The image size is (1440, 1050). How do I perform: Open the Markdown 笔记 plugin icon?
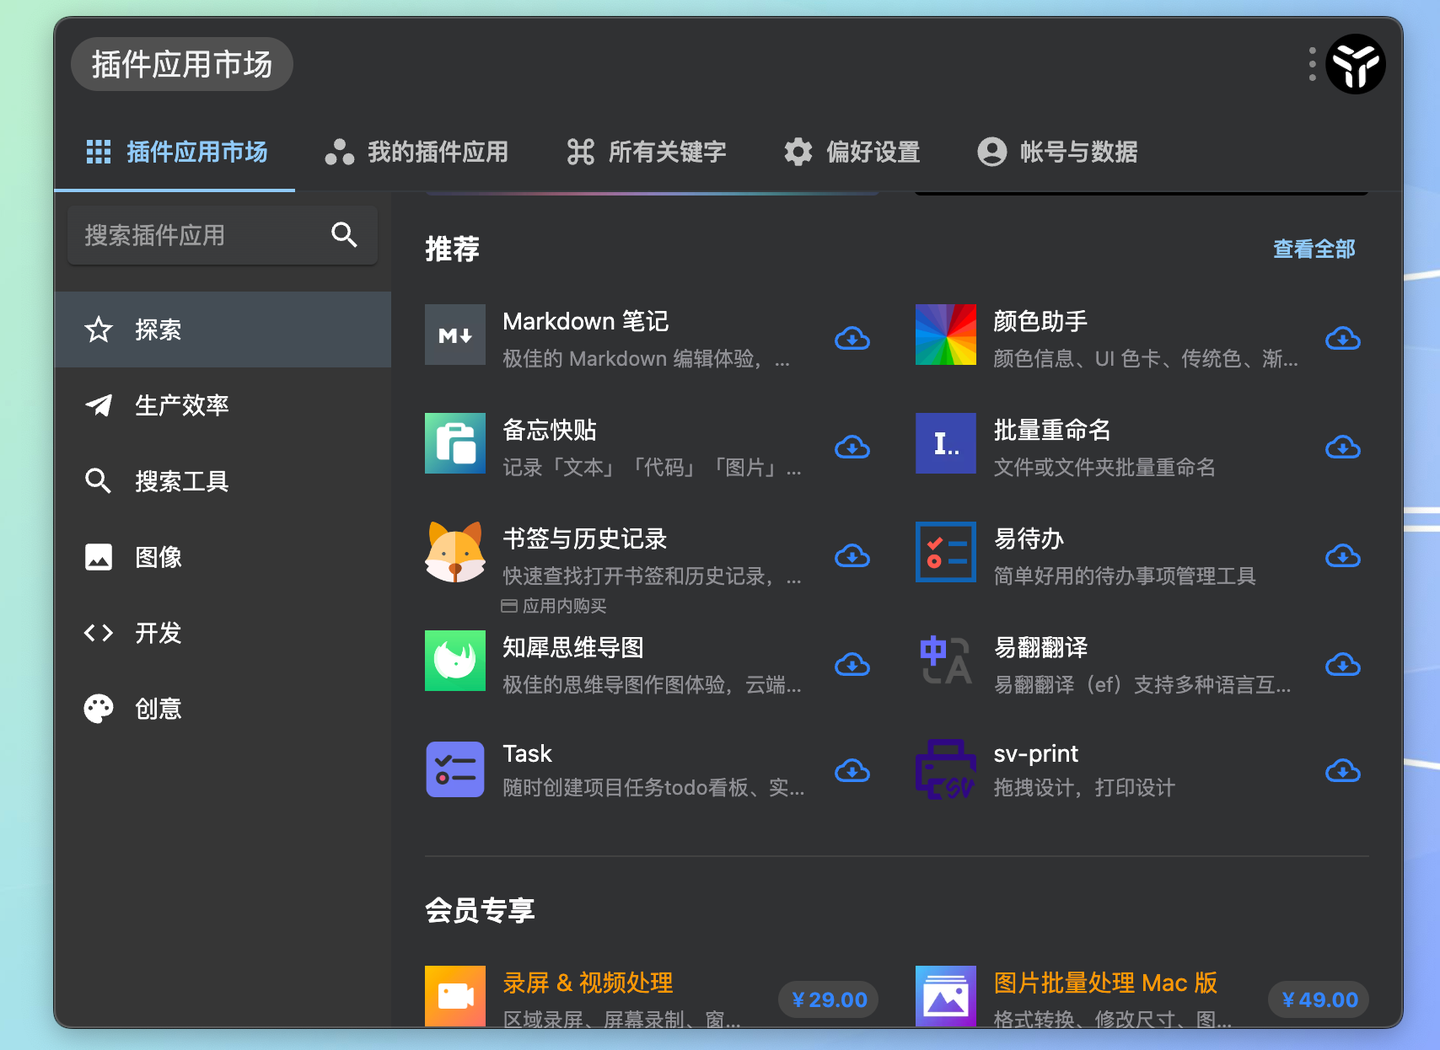pos(455,335)
